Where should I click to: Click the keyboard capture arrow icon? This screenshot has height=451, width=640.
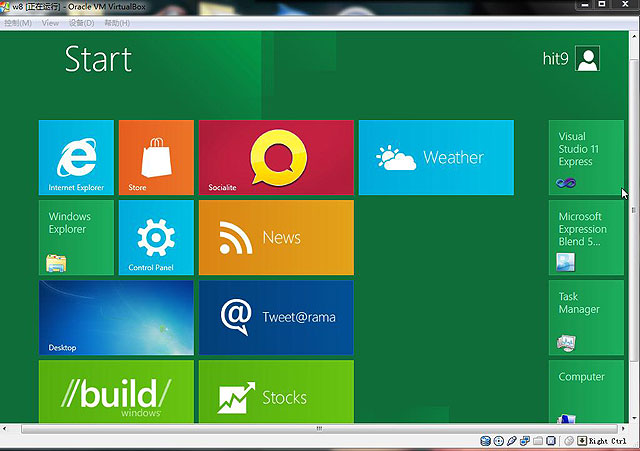click(582, 441)
